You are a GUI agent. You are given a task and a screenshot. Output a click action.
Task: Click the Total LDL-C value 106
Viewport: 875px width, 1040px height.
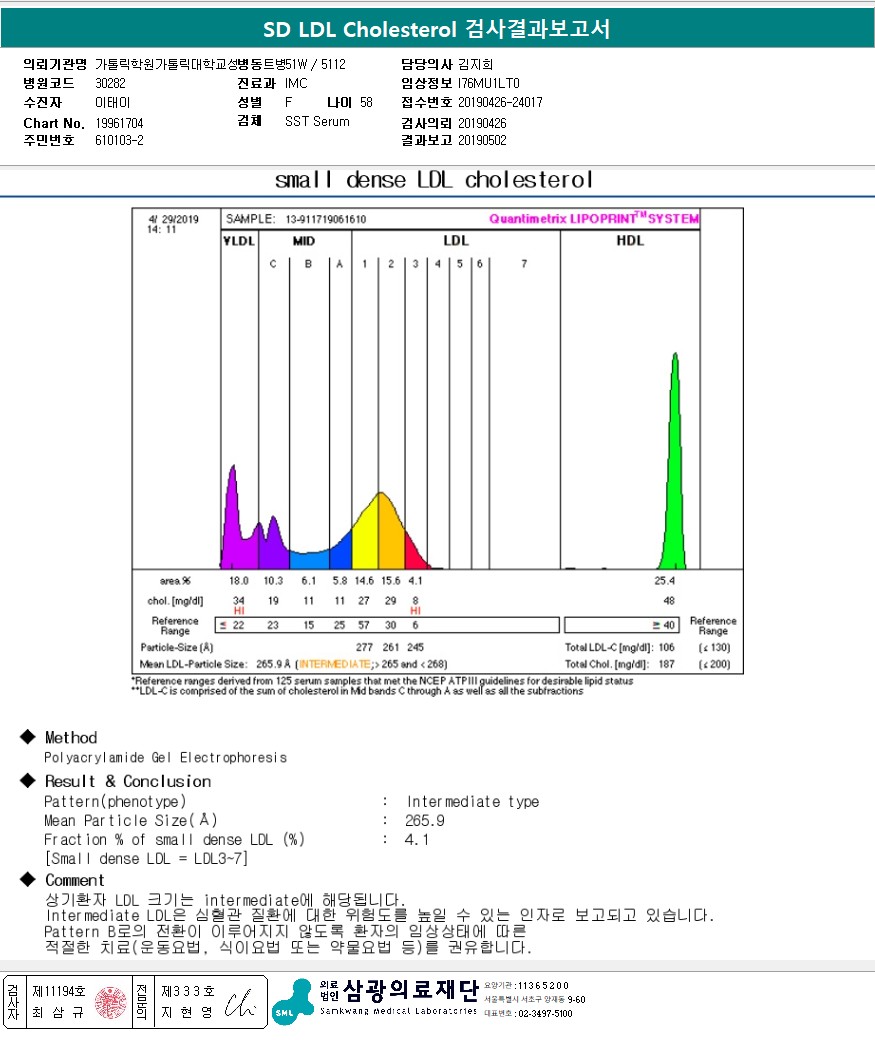664,647
